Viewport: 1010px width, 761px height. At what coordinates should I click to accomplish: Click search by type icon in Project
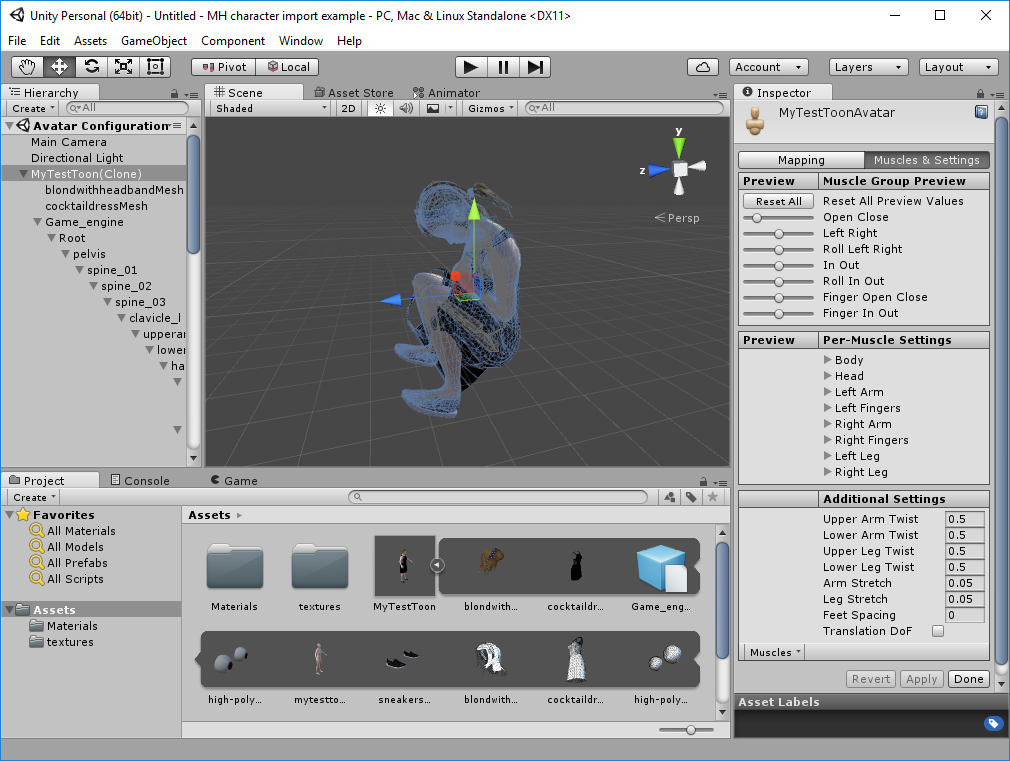[x=670, y=497]
